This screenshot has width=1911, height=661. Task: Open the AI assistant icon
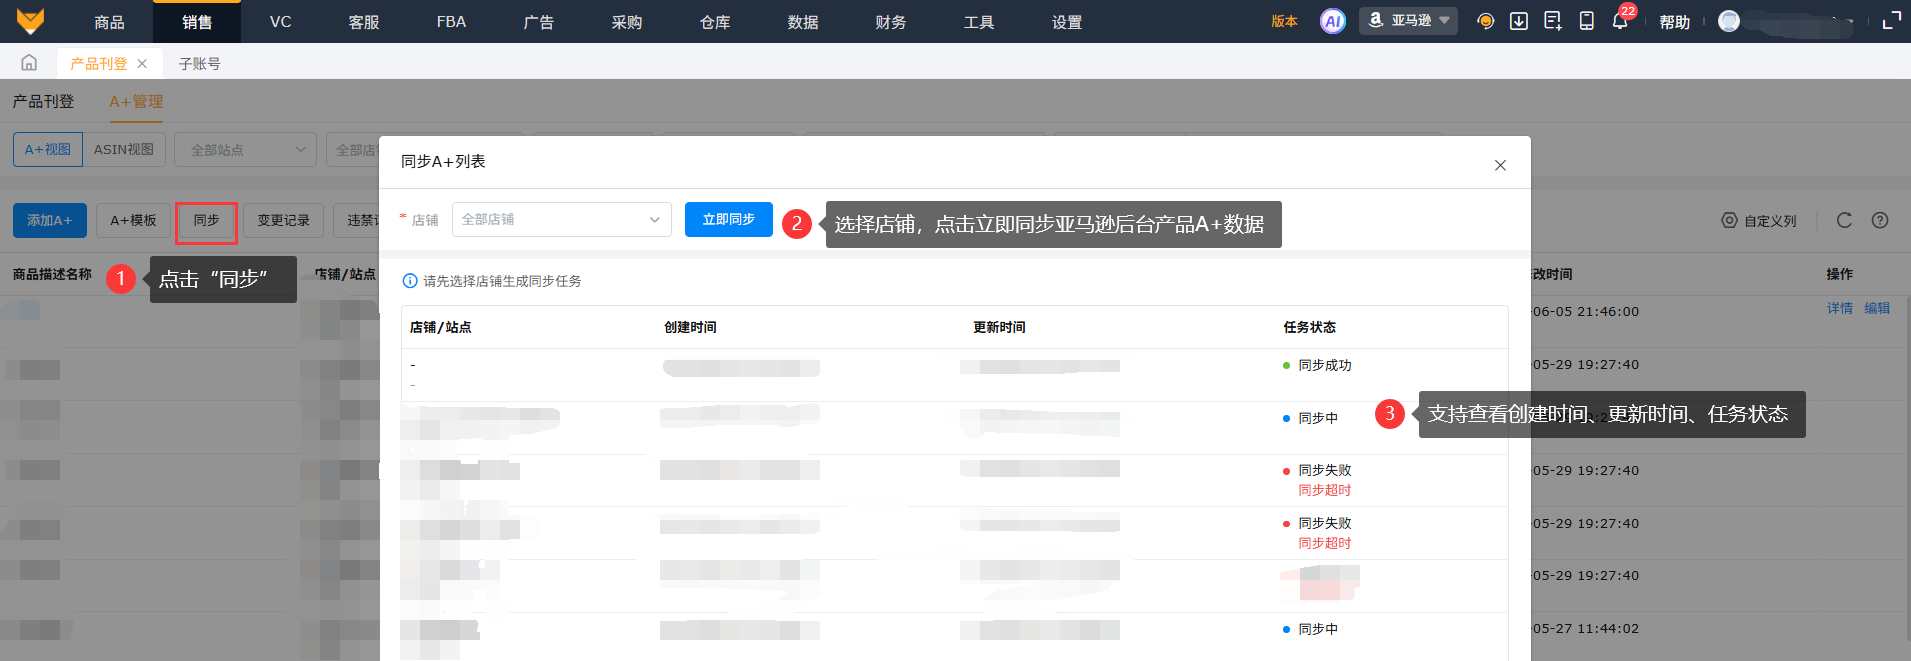coord(1333,21)
